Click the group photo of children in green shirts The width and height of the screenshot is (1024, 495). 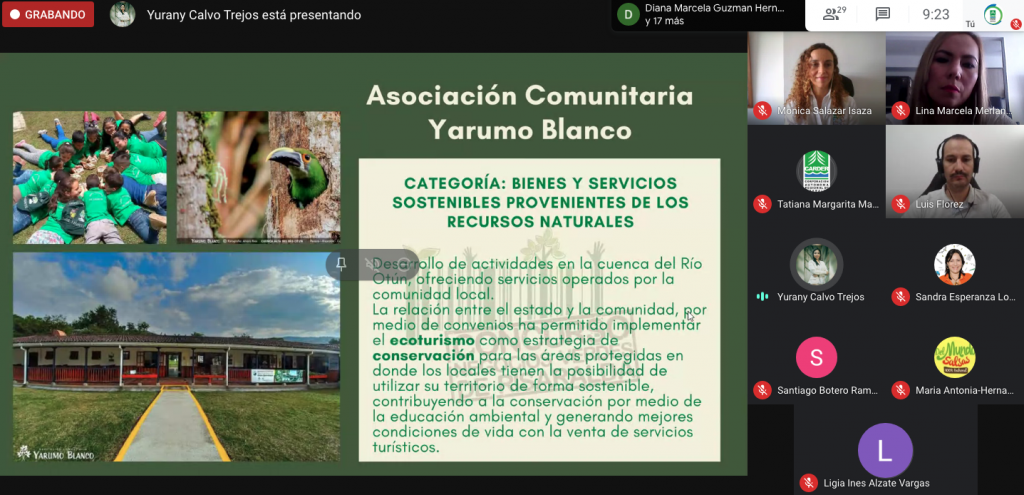pyautogui.click(x=89, y=177)
